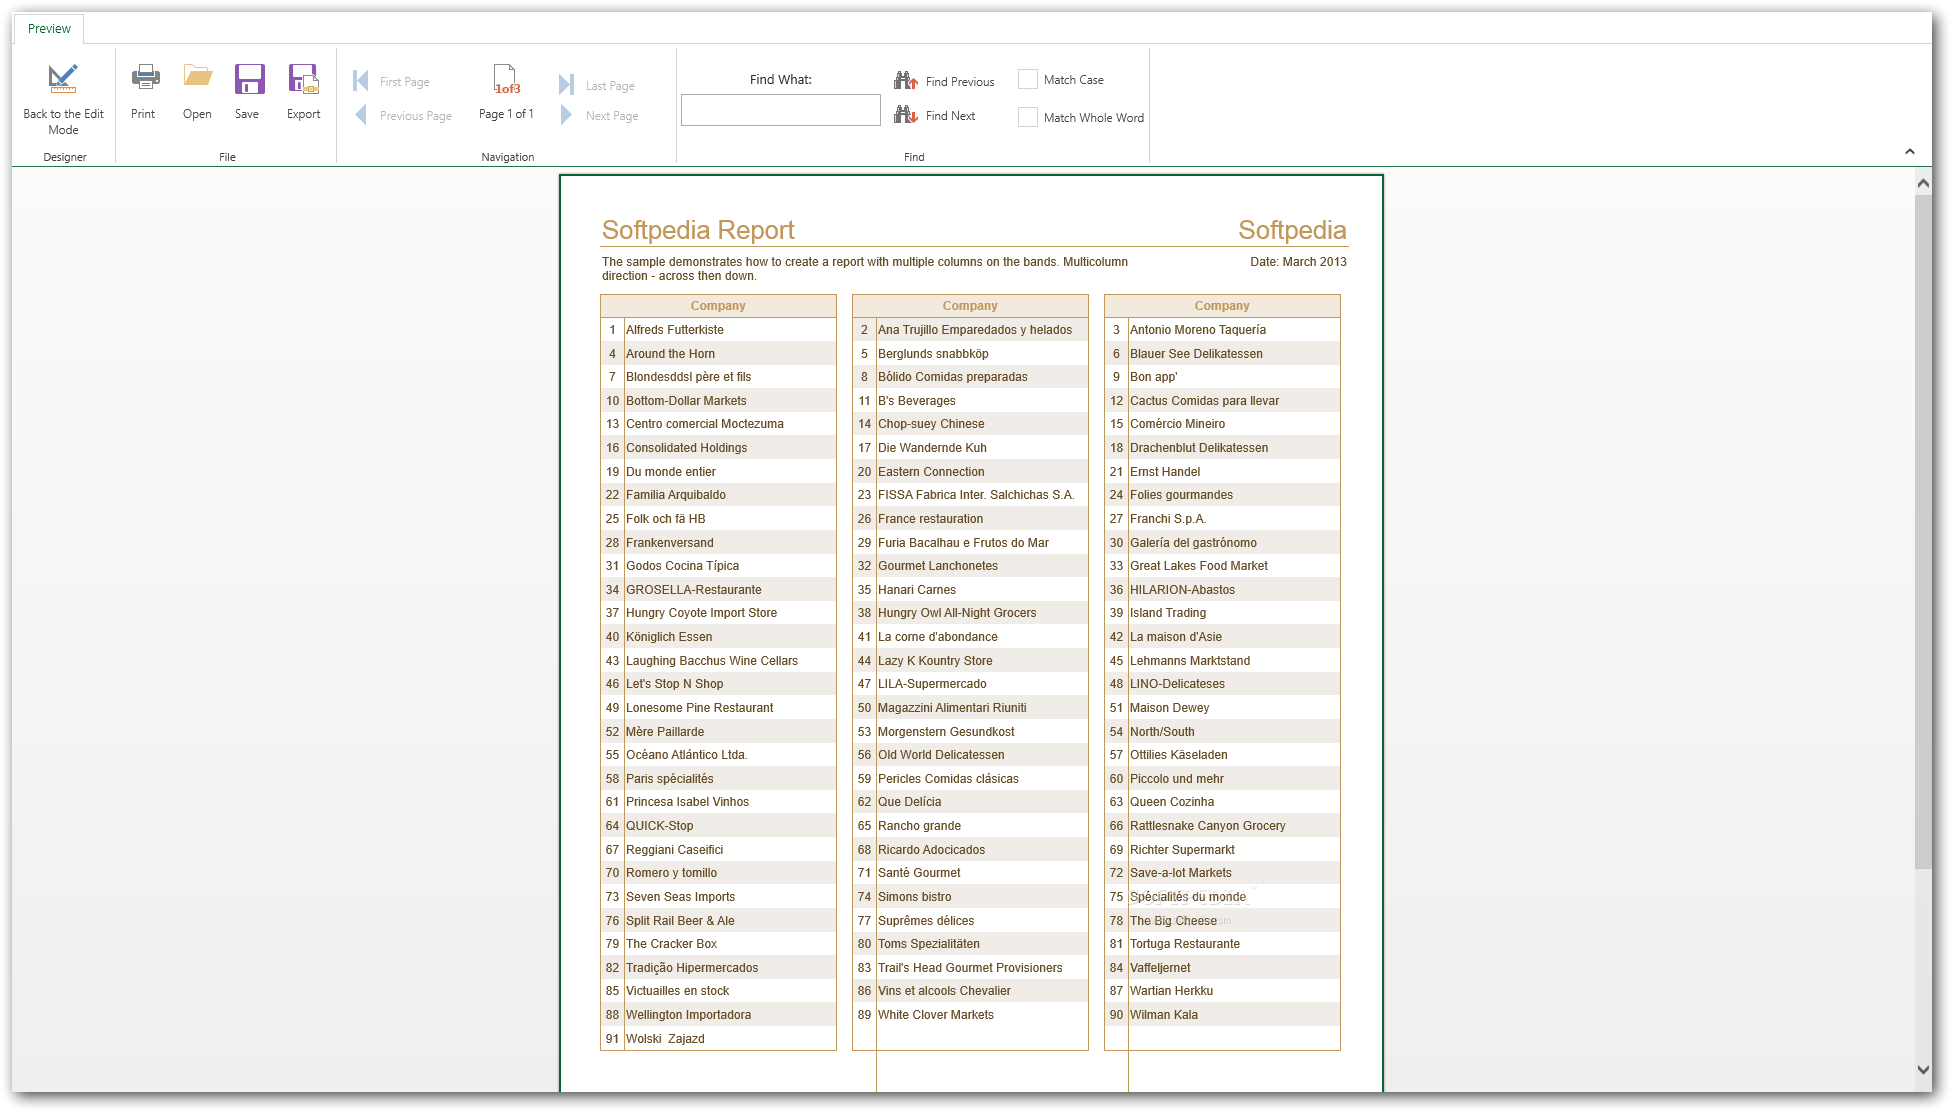1952x1112 pixels.
Task: Focus the Find What text box
Action: tap(781, 110)
